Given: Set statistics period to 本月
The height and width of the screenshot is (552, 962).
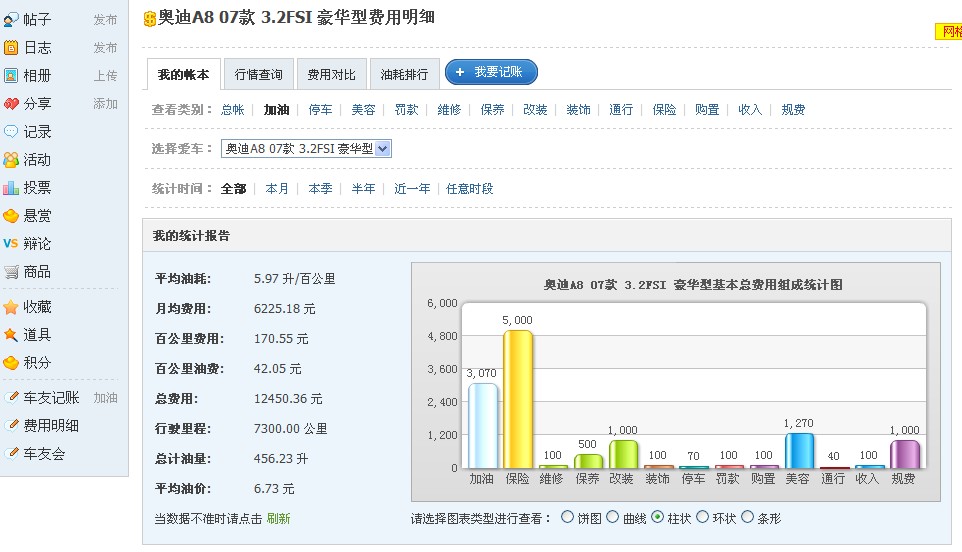Looking at the screenshot, I should pyautogui.click(x=277, y=189).
